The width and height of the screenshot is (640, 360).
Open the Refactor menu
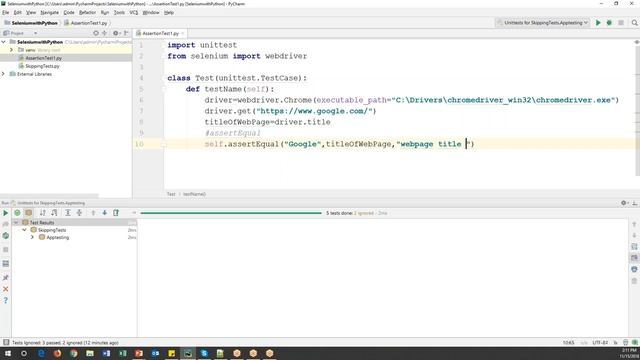[x=87, y=13]
